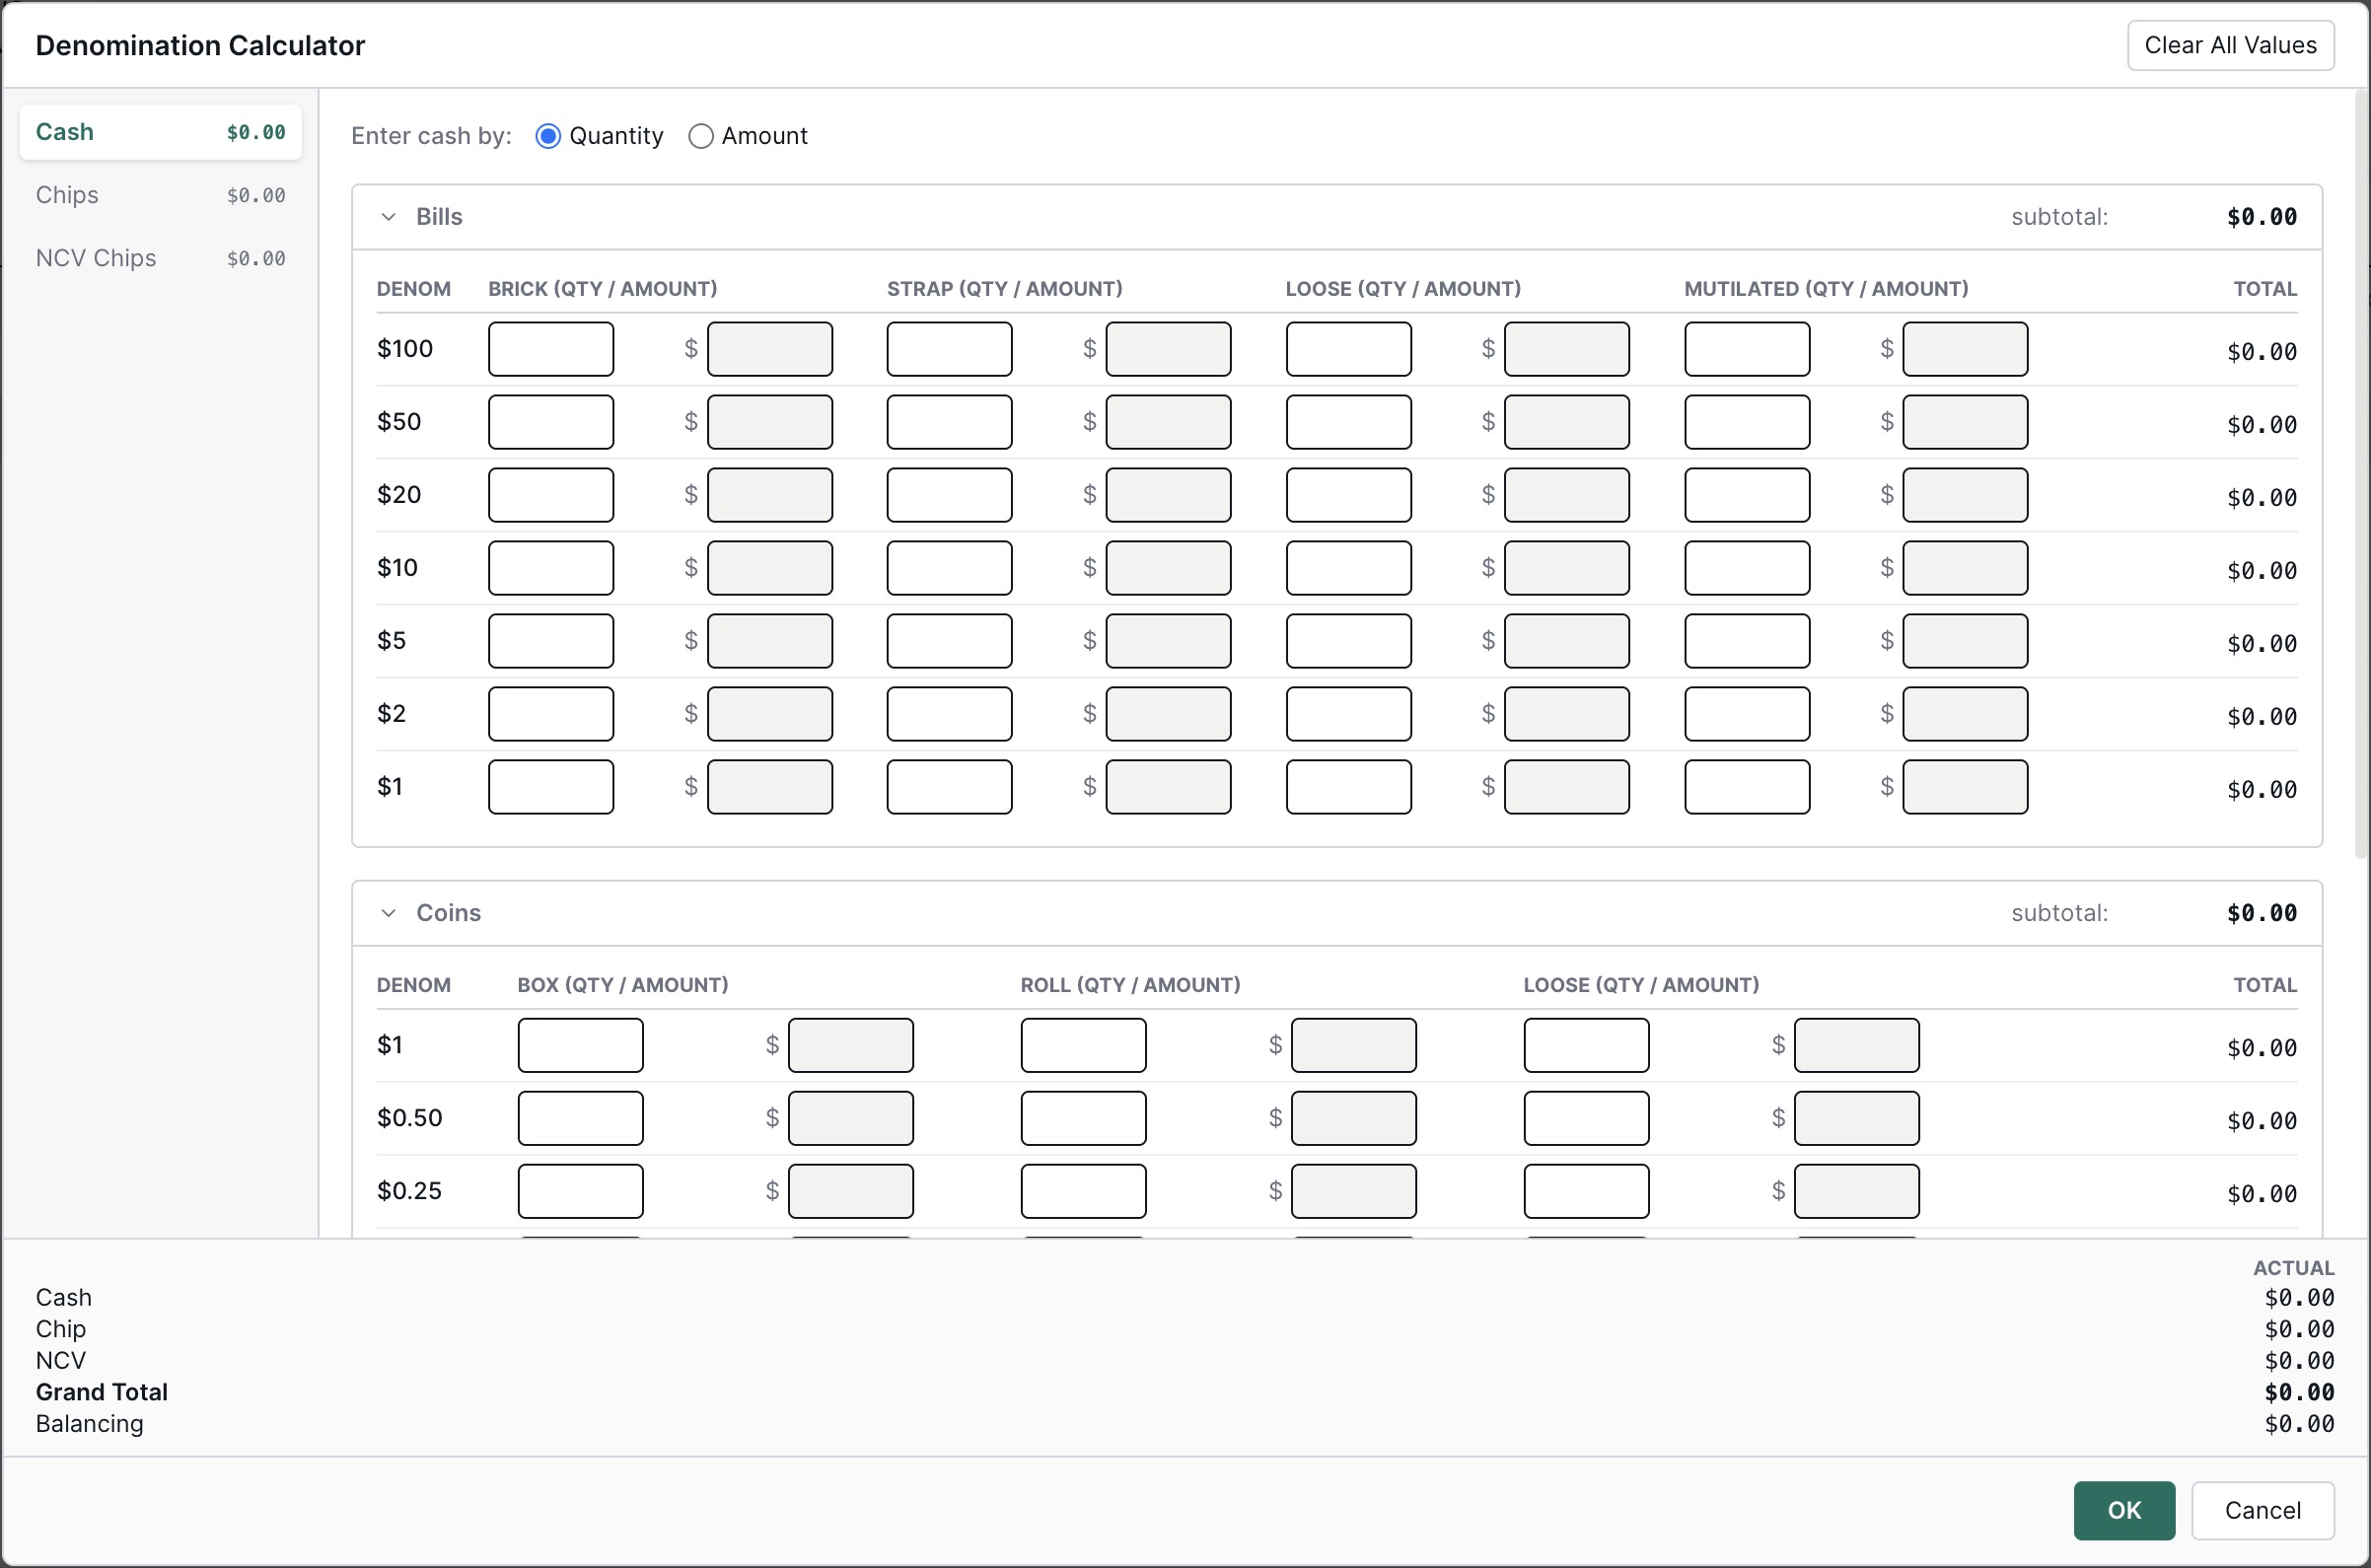
Task: Click the Cancel button
Action: (2263, 1510)
